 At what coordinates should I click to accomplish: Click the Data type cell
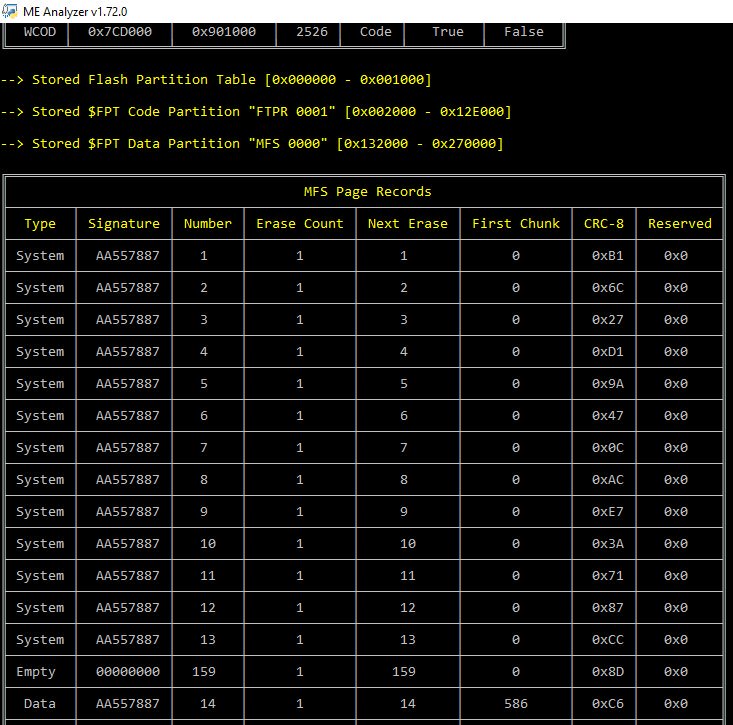point(40,704)
